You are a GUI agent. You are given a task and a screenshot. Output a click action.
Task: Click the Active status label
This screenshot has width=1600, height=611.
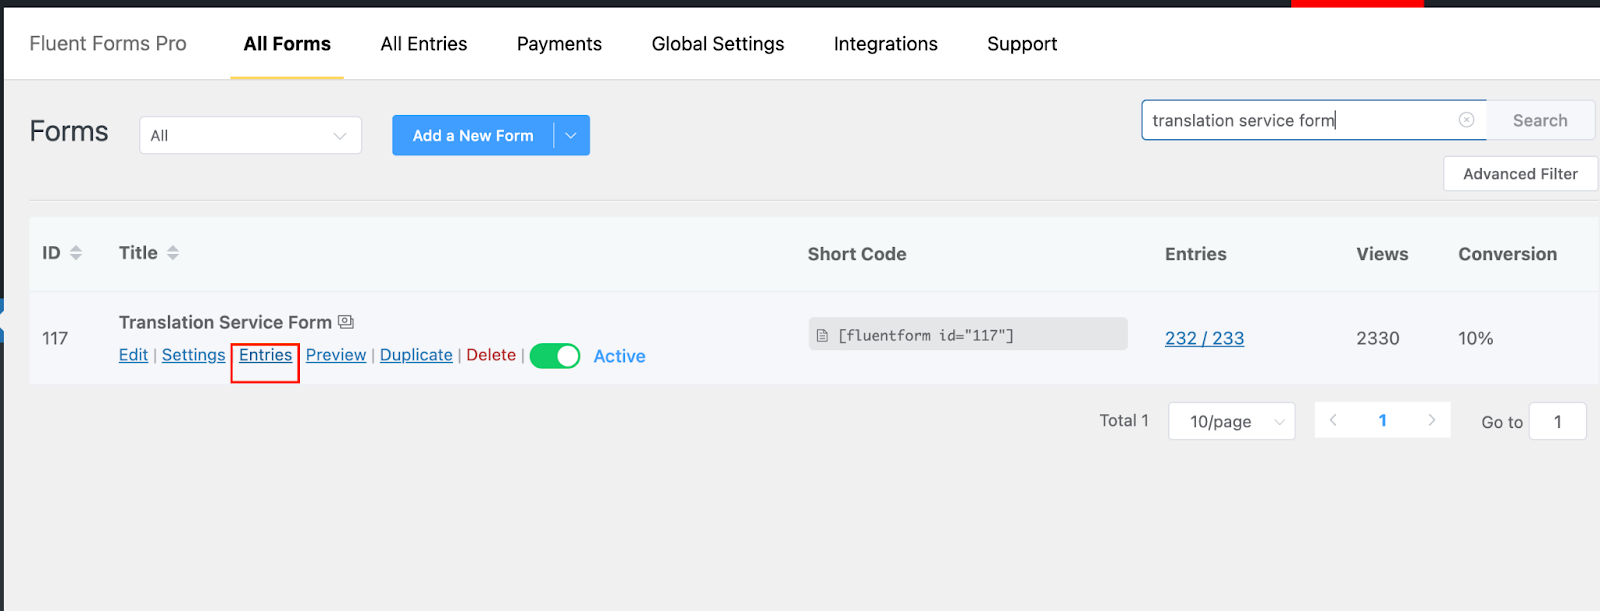point(619,356)
